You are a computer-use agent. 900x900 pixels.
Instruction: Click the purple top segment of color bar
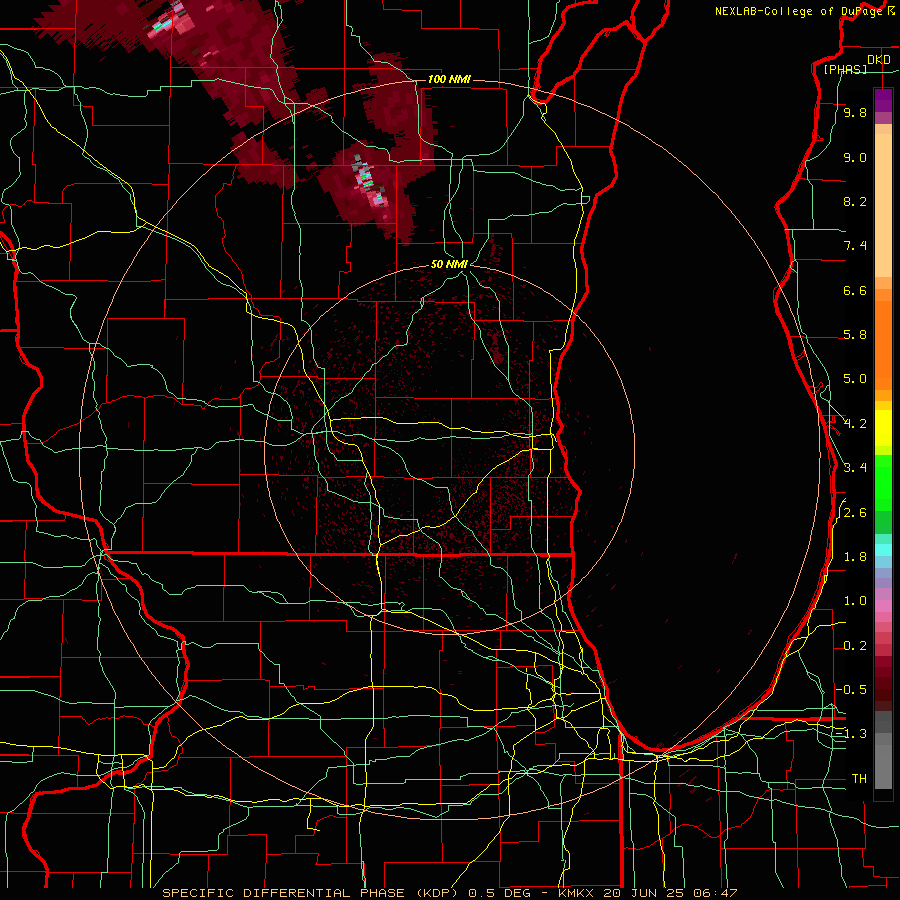(883, 100)
